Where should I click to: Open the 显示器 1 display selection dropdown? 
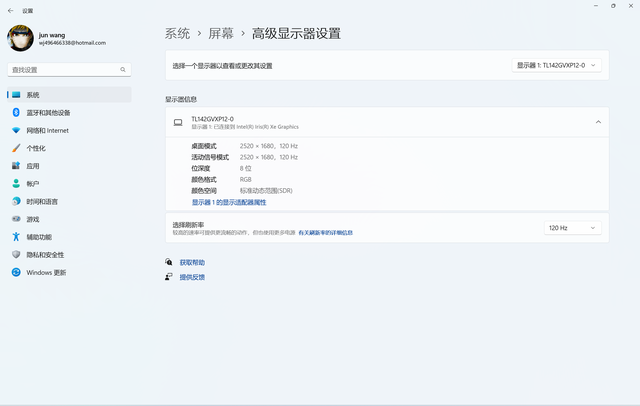pyautogui.click(x=556, y=65)
